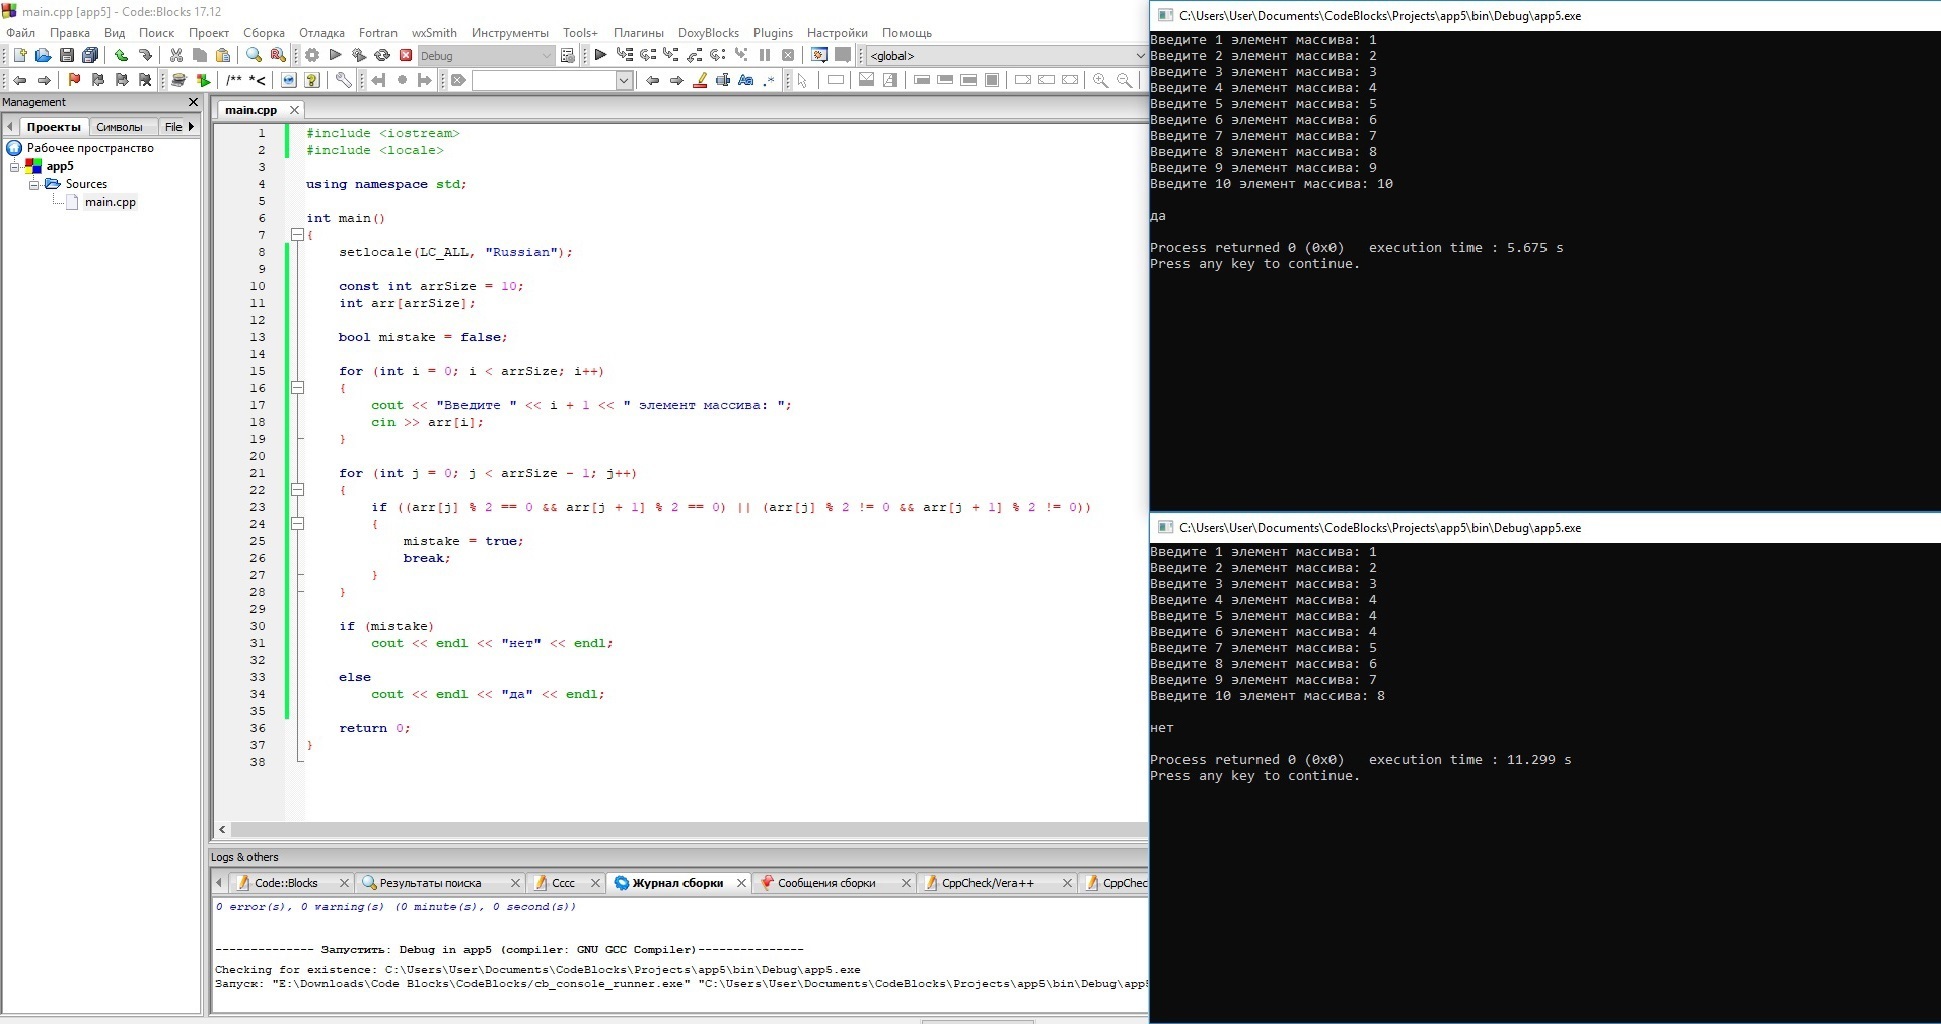Click the Replace search icon

click(x=278, y=56)
